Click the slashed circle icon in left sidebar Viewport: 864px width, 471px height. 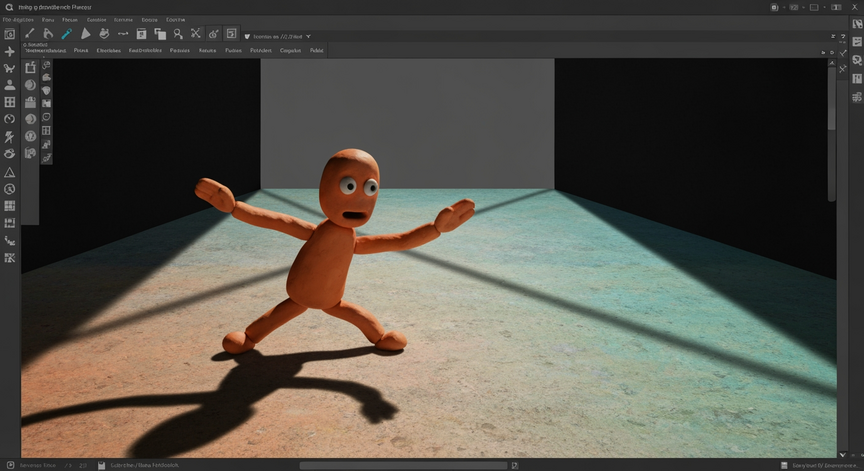(9, 189)
